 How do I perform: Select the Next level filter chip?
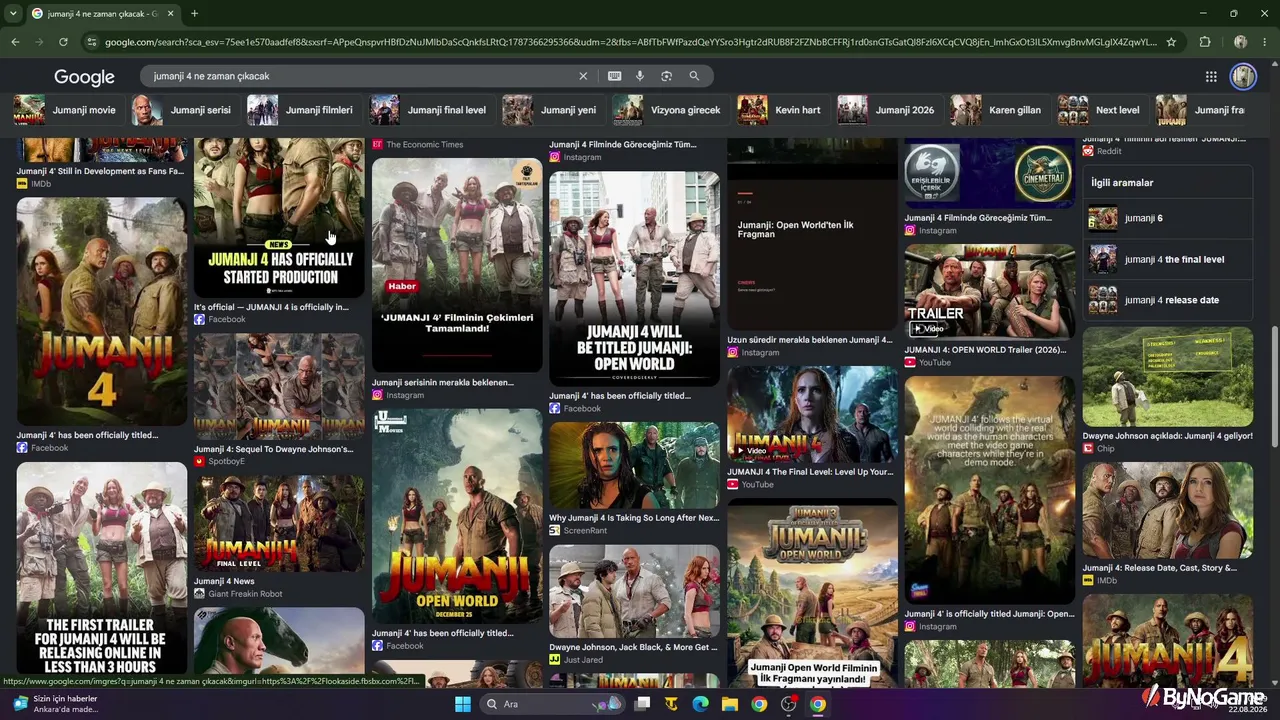pos(1100,110)
